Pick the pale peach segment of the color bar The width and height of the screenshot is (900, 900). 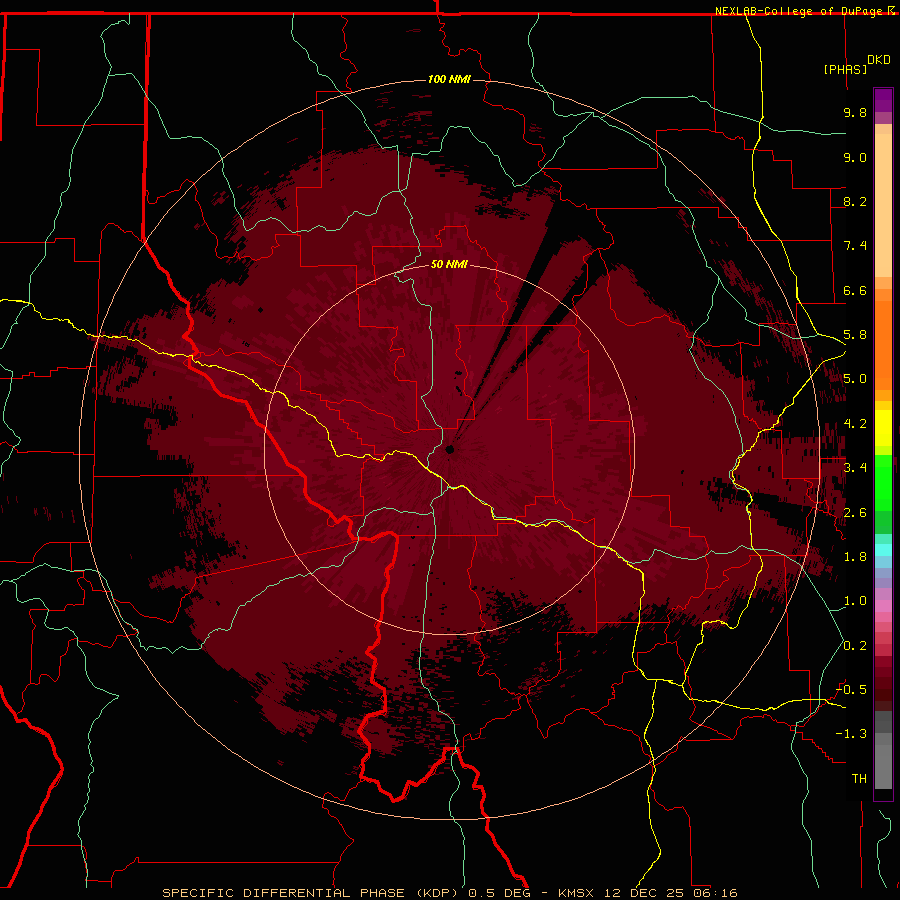[883, 207]
